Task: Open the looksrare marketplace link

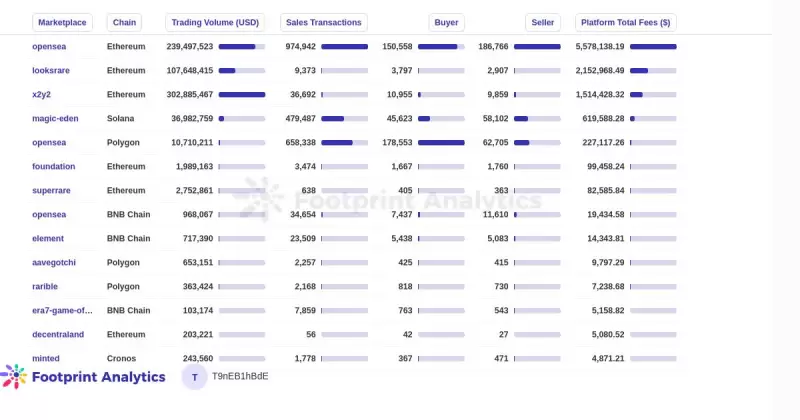Action: pos(51,70)
